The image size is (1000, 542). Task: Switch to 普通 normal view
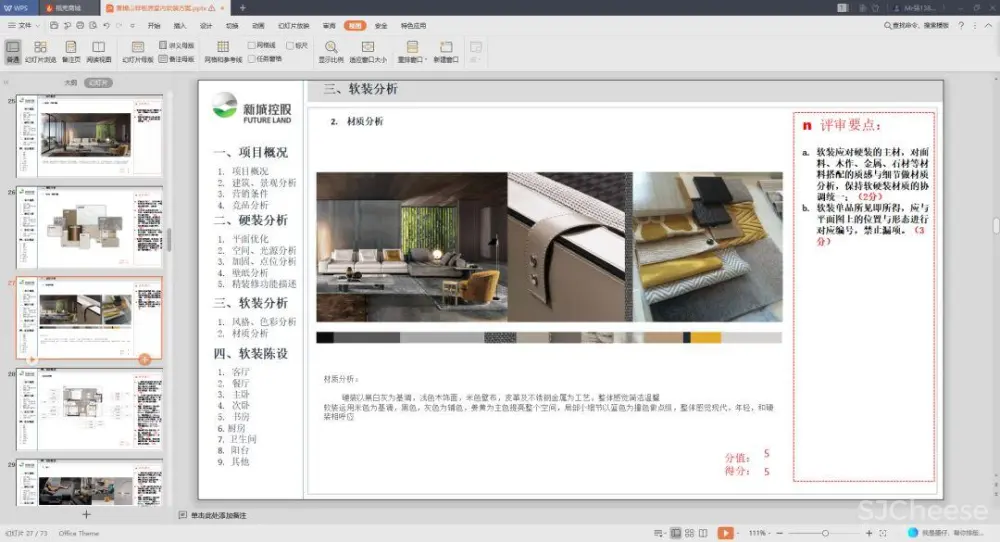point(12,51)
